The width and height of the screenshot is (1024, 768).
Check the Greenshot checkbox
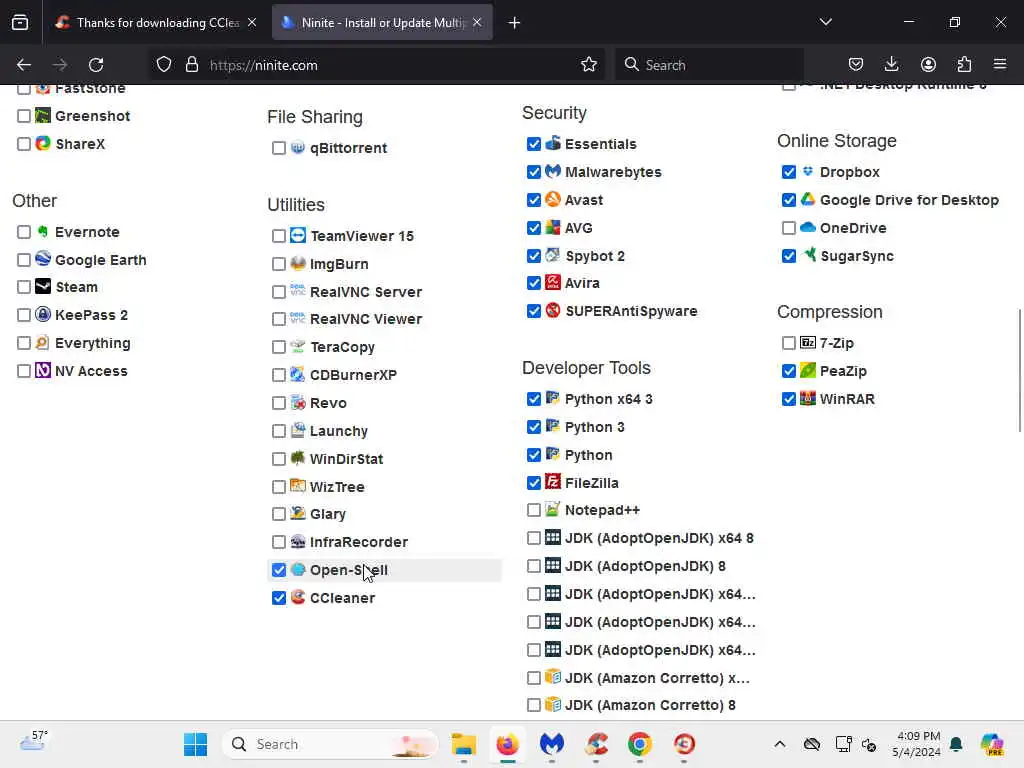24,116
